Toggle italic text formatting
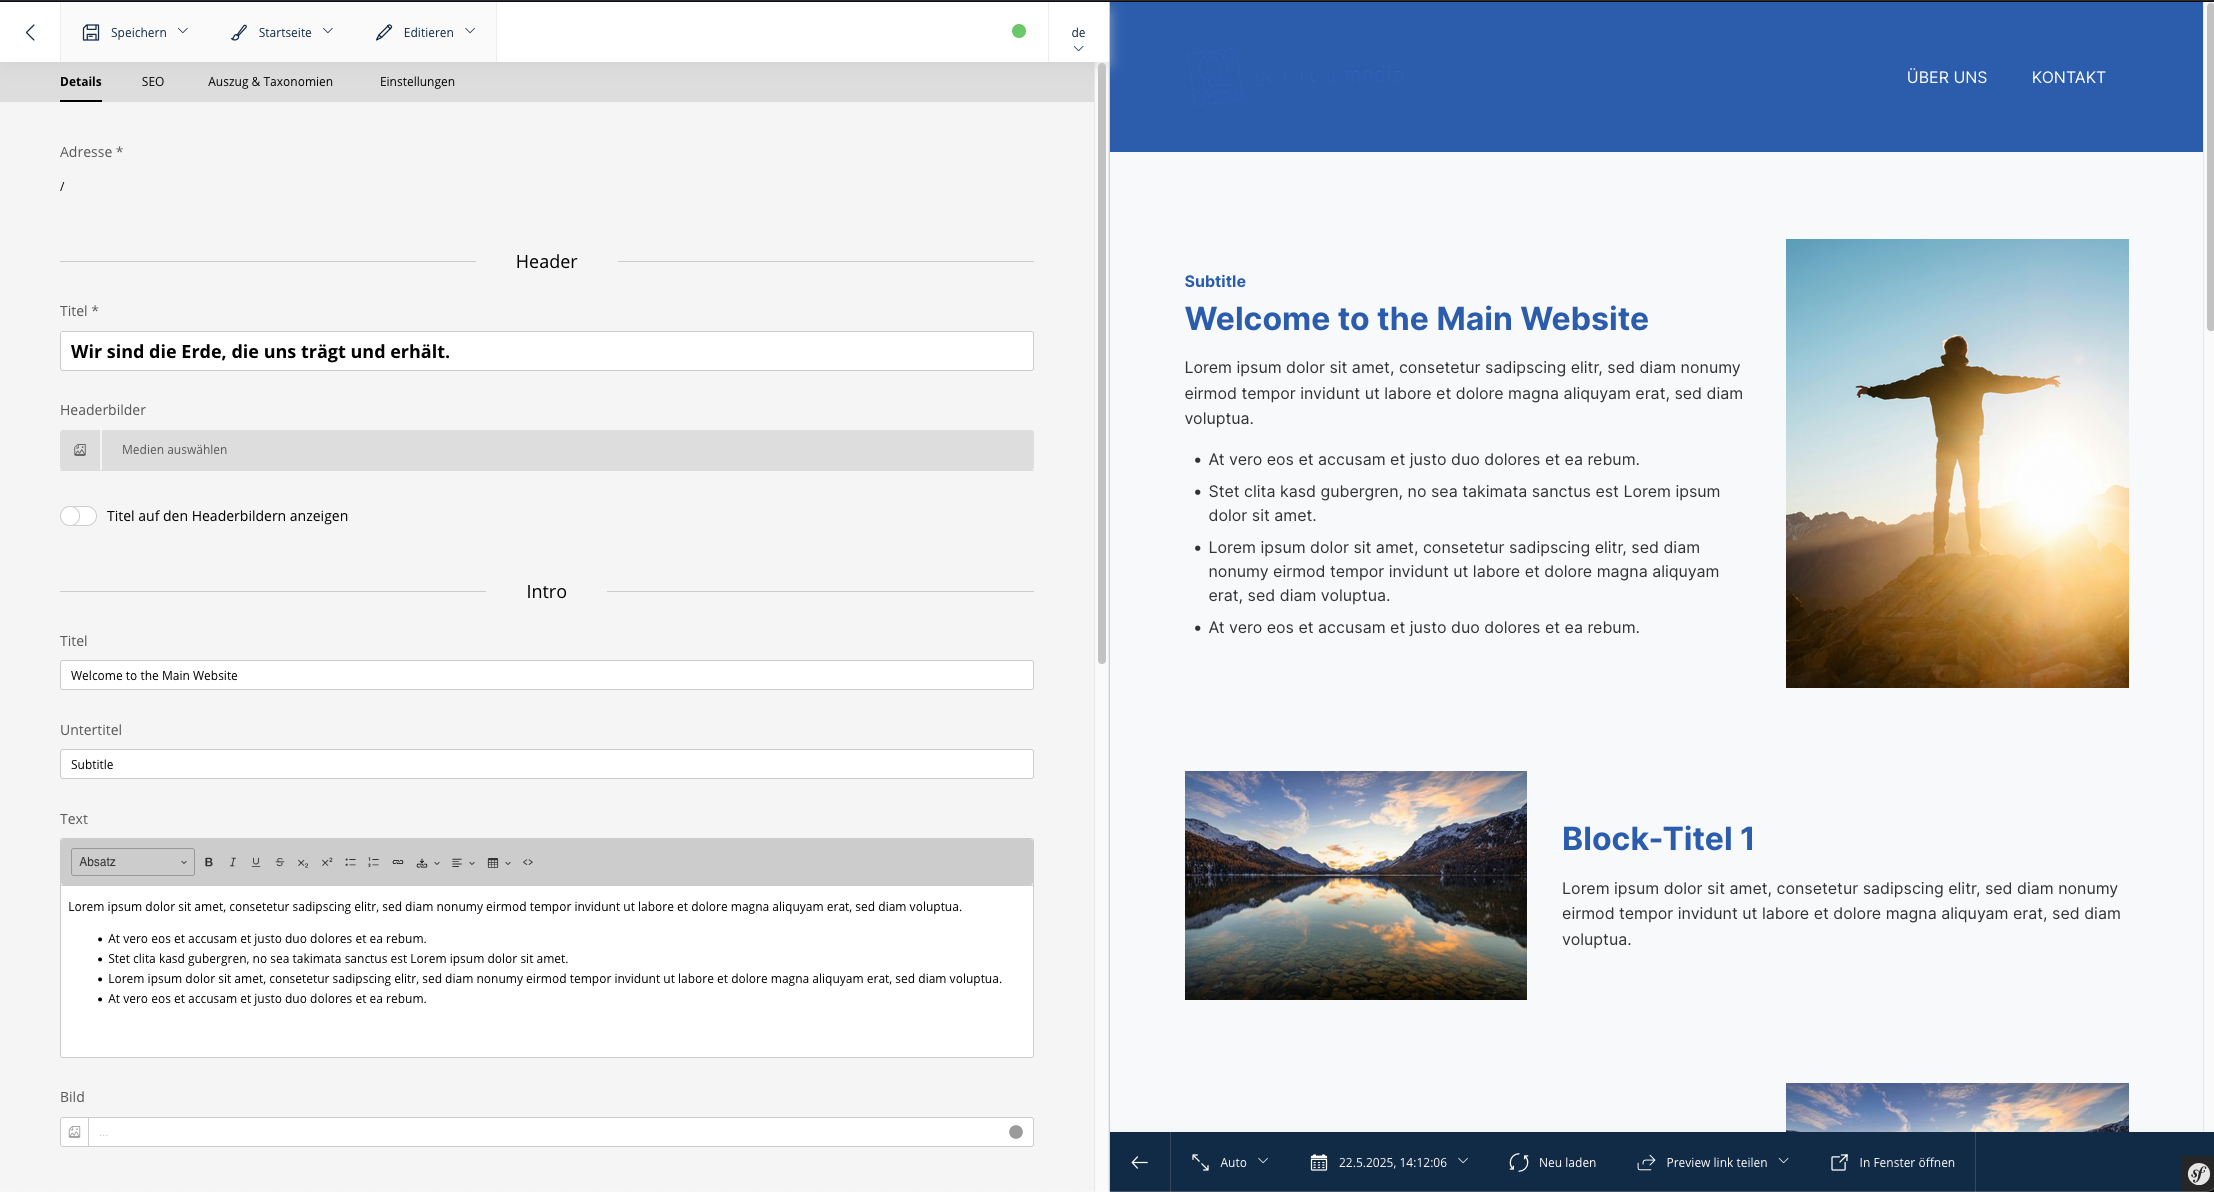This screenshot has height=1192, width=2214. pyautogui.click(x=232, y=862)
